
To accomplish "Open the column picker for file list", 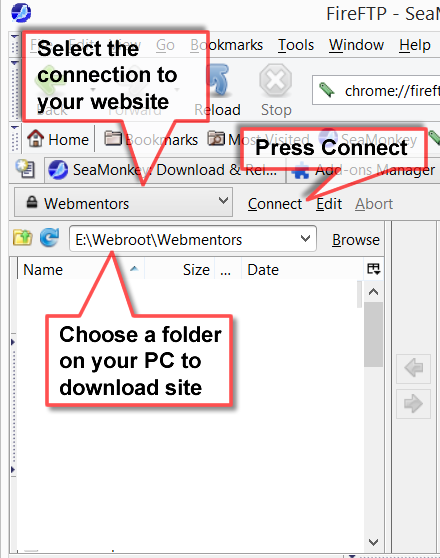I will point(373,269).
